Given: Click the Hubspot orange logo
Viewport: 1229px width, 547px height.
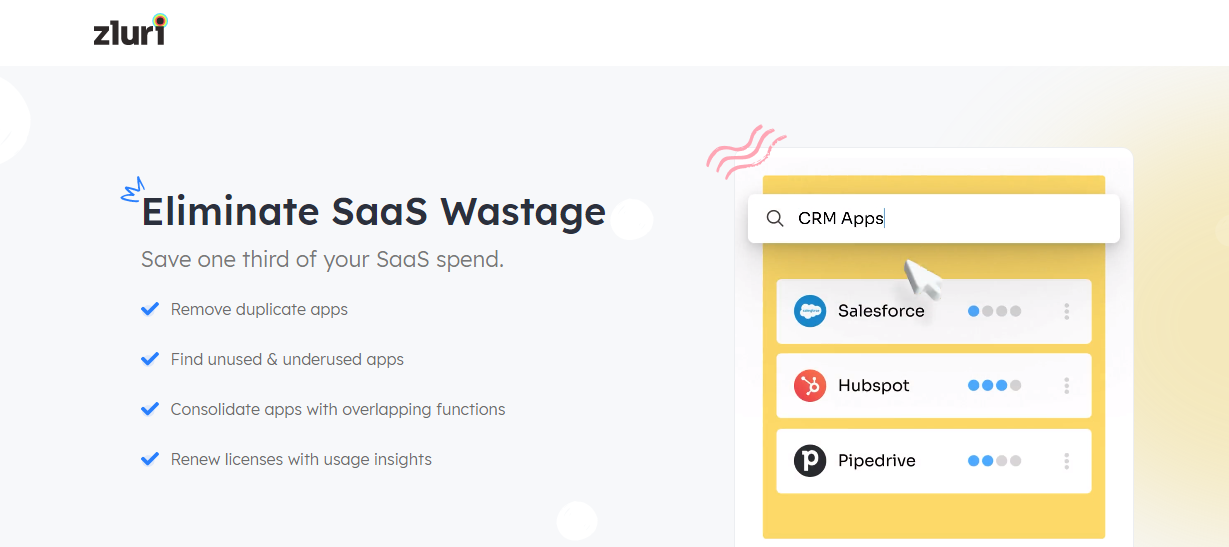Looking at the screenshot, I should click(x=810, y=386).
